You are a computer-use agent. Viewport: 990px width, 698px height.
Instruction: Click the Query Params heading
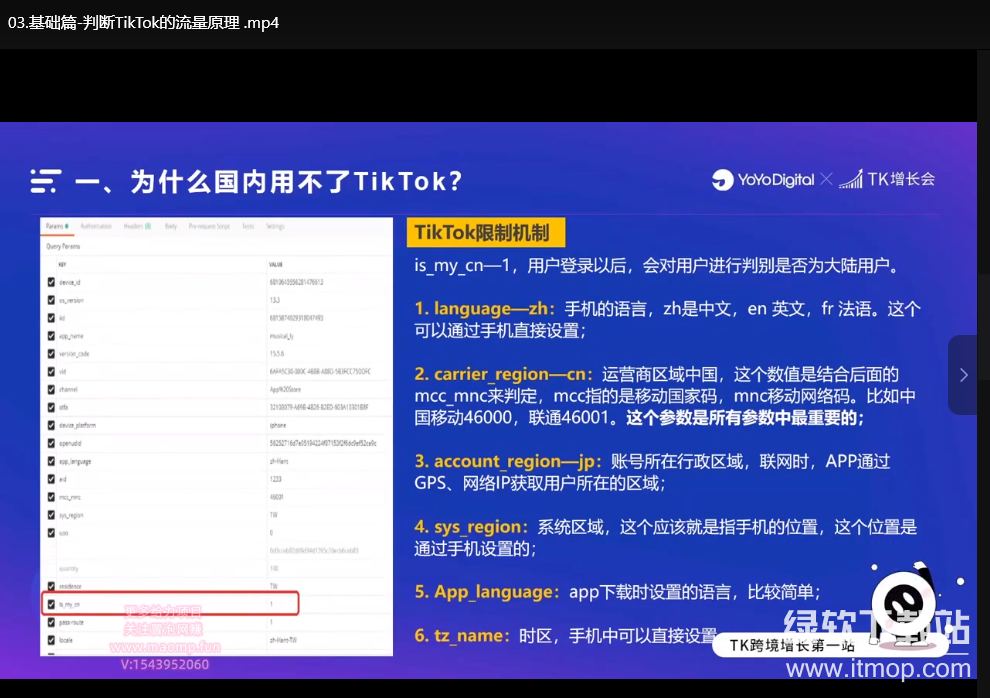click(63, 246)
